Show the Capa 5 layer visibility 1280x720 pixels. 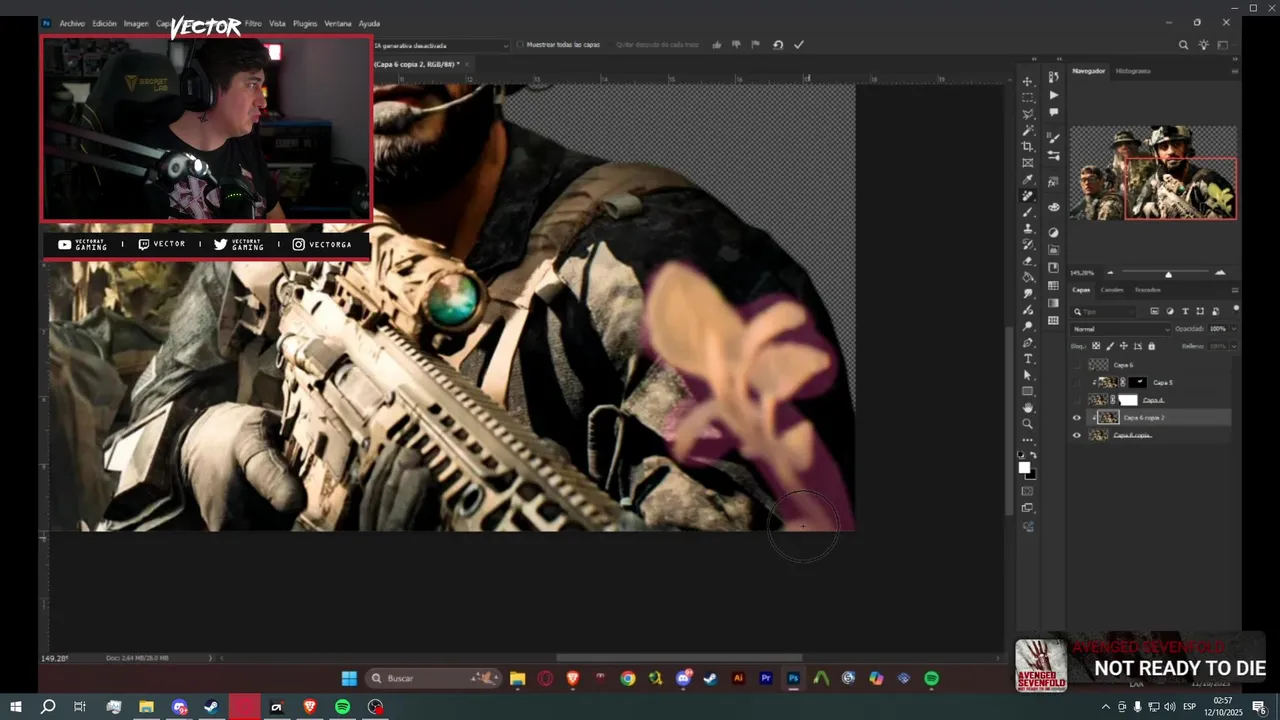pos(1077,382)
